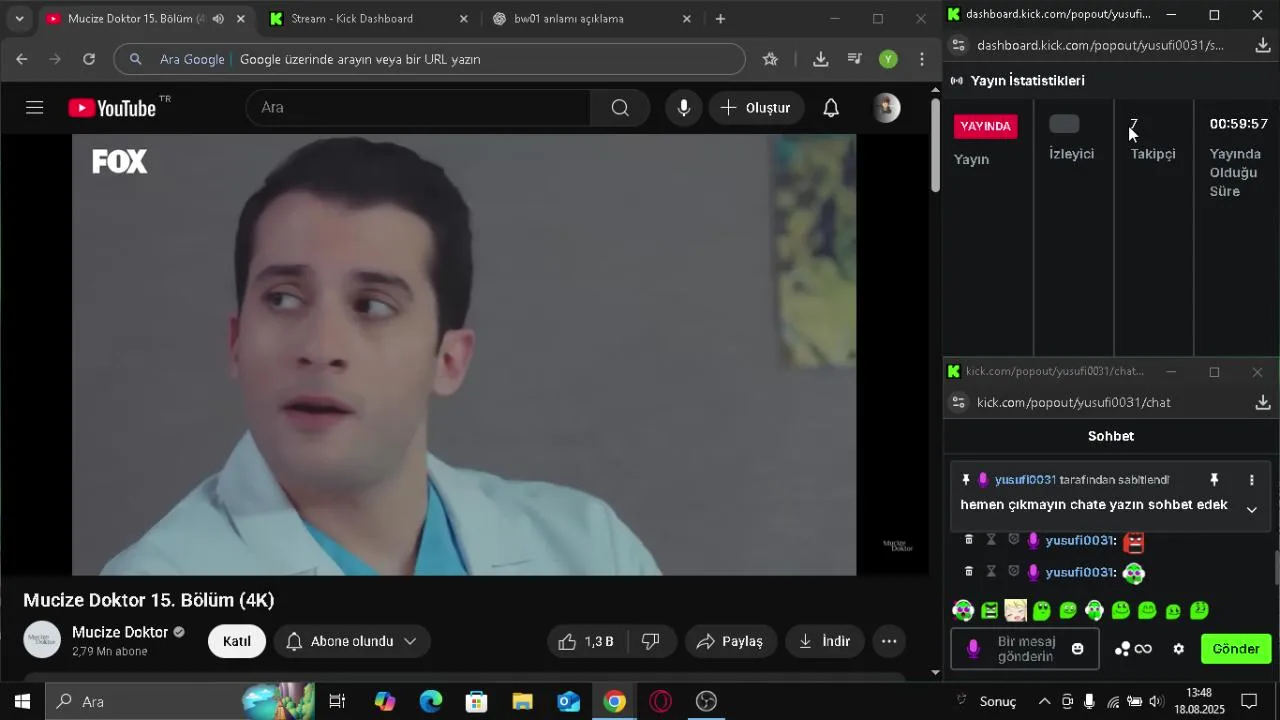Click the blonde face emote

point(1015,610)
